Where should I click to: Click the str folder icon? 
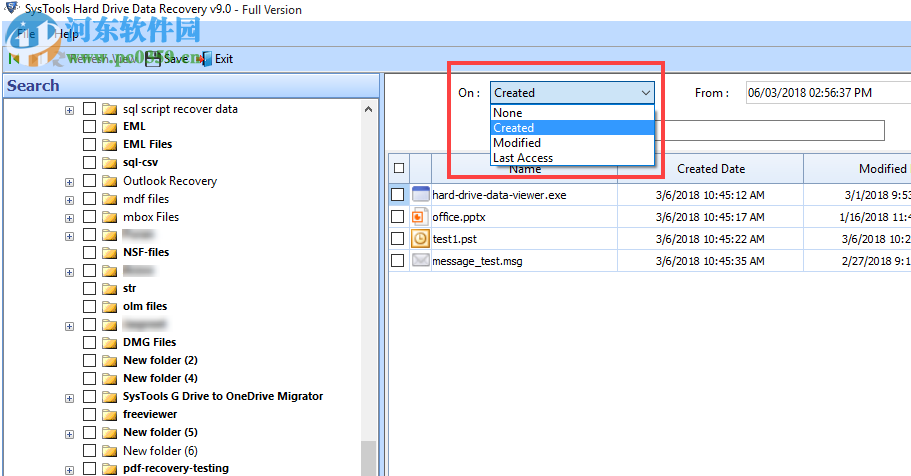[x=109, y=289]
